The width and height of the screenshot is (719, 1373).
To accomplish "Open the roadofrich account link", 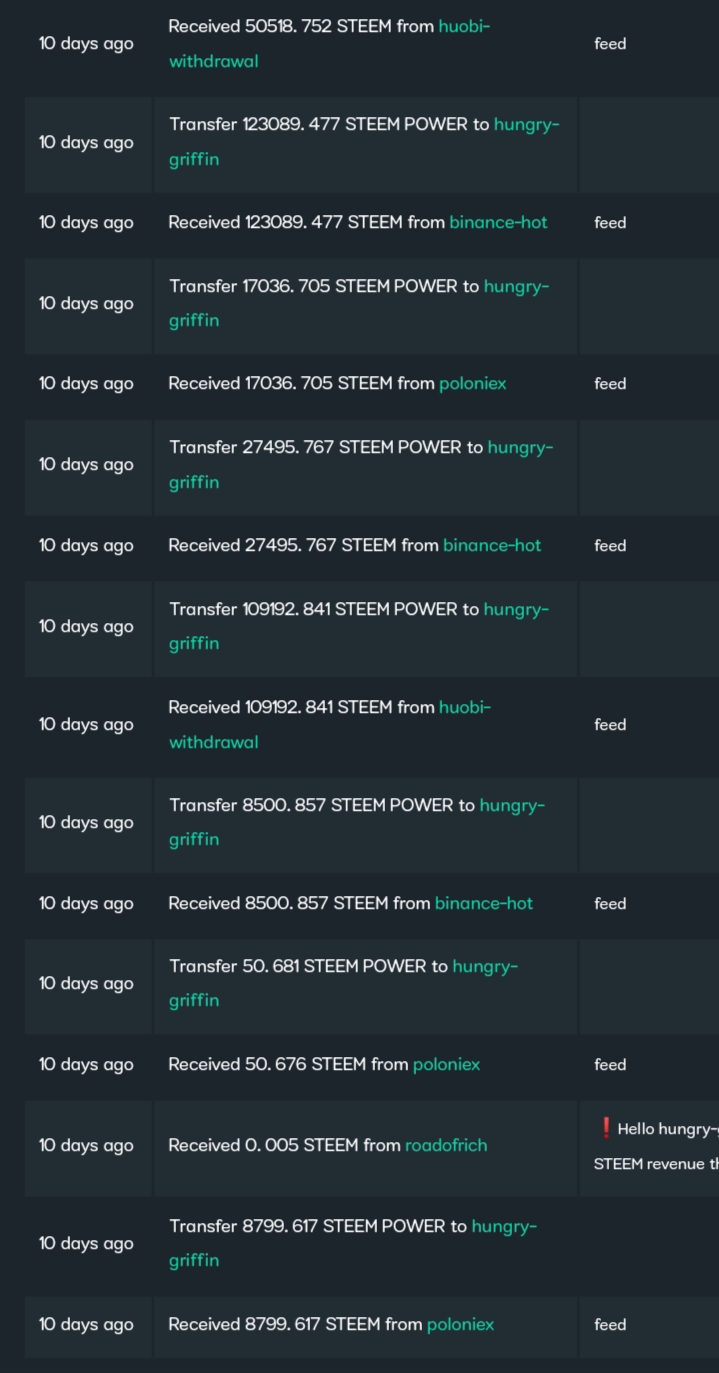I will point(446,1145).
